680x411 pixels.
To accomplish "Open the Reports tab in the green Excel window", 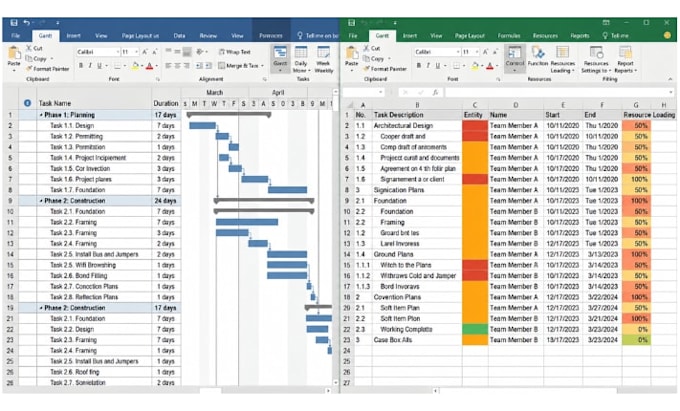I will (580, 36).
